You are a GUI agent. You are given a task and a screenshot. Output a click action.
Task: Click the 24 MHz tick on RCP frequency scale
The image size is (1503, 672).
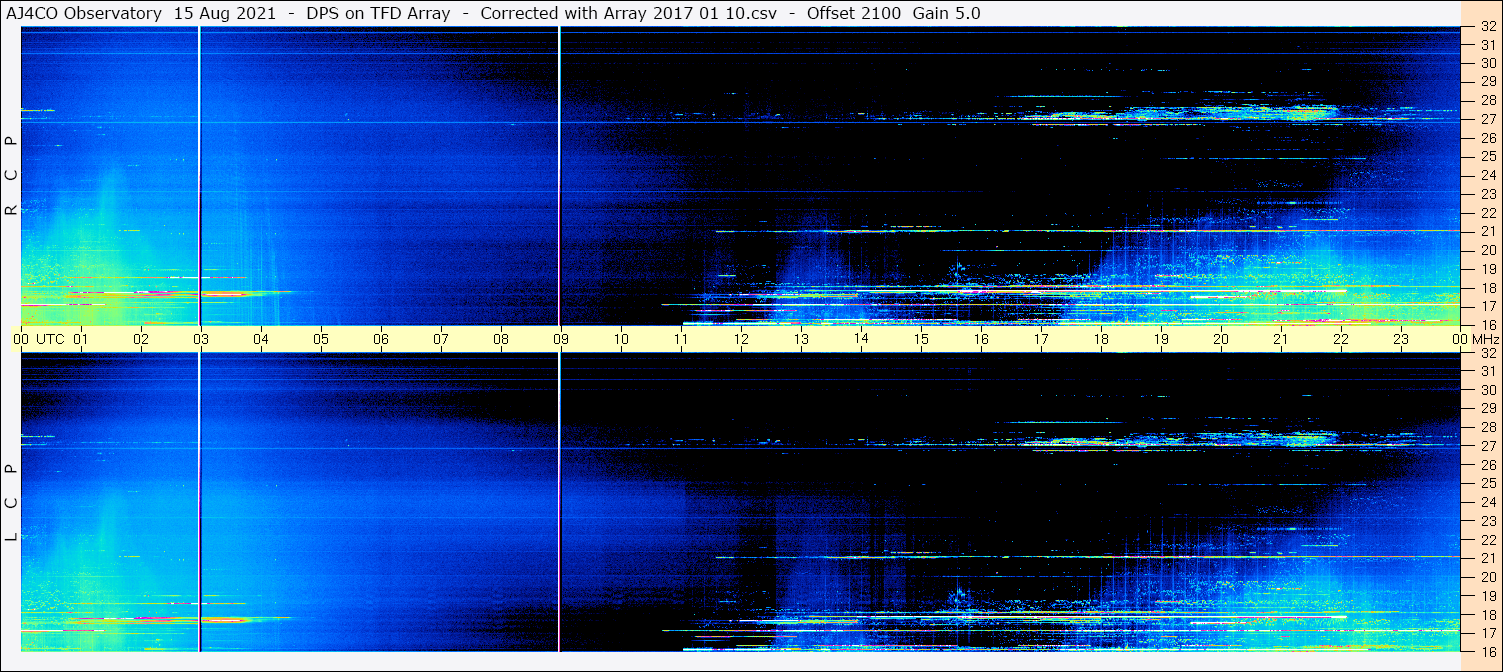click(x=1487, y=175)
